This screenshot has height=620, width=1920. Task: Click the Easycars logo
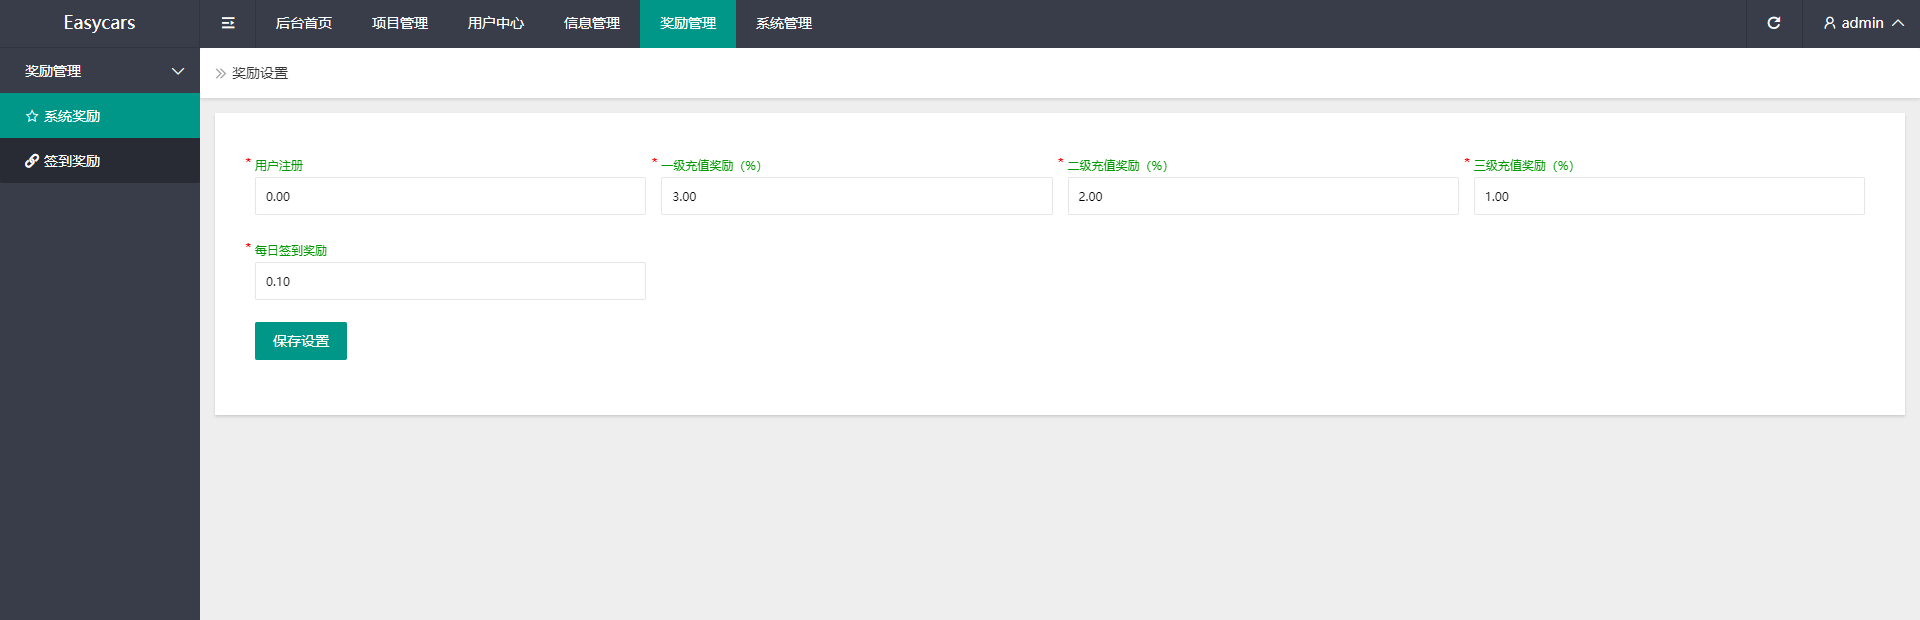point(99,23)
